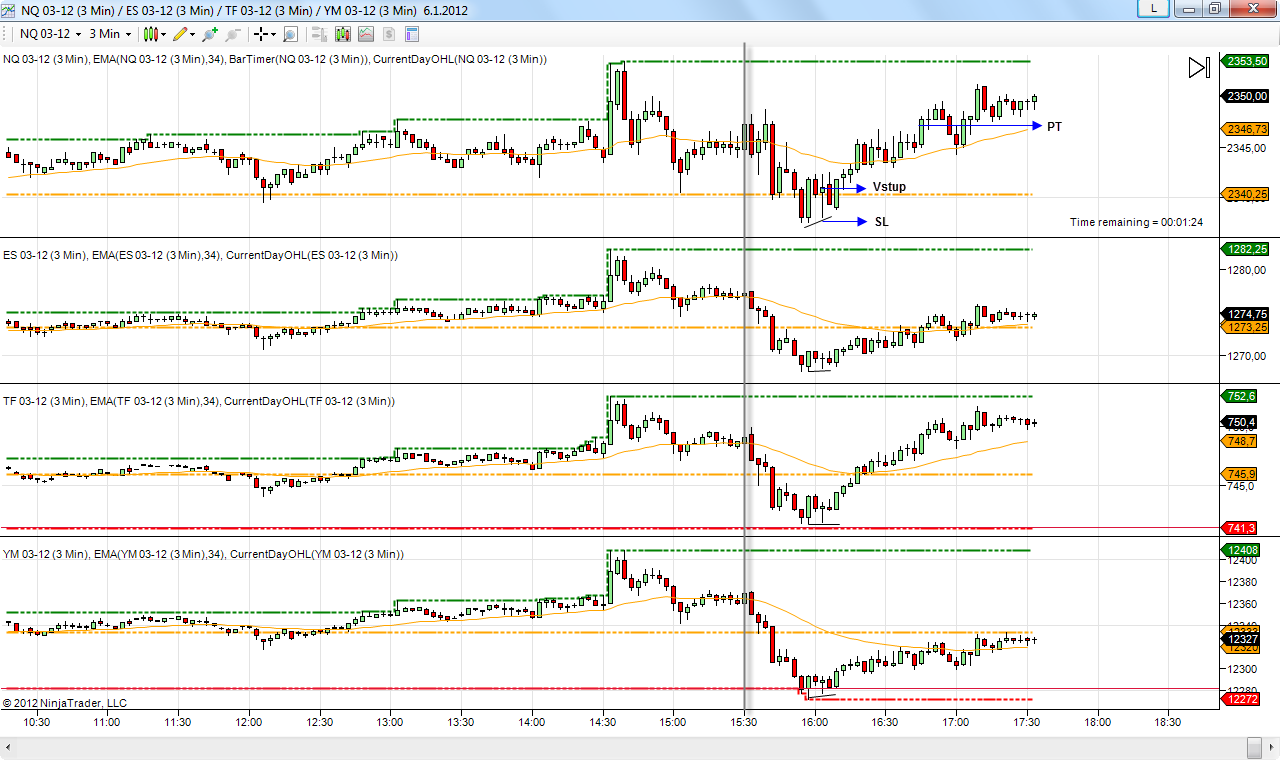Click the 18:30 time axis label
Screen dimensions: 1280x760
point(1168,722)
